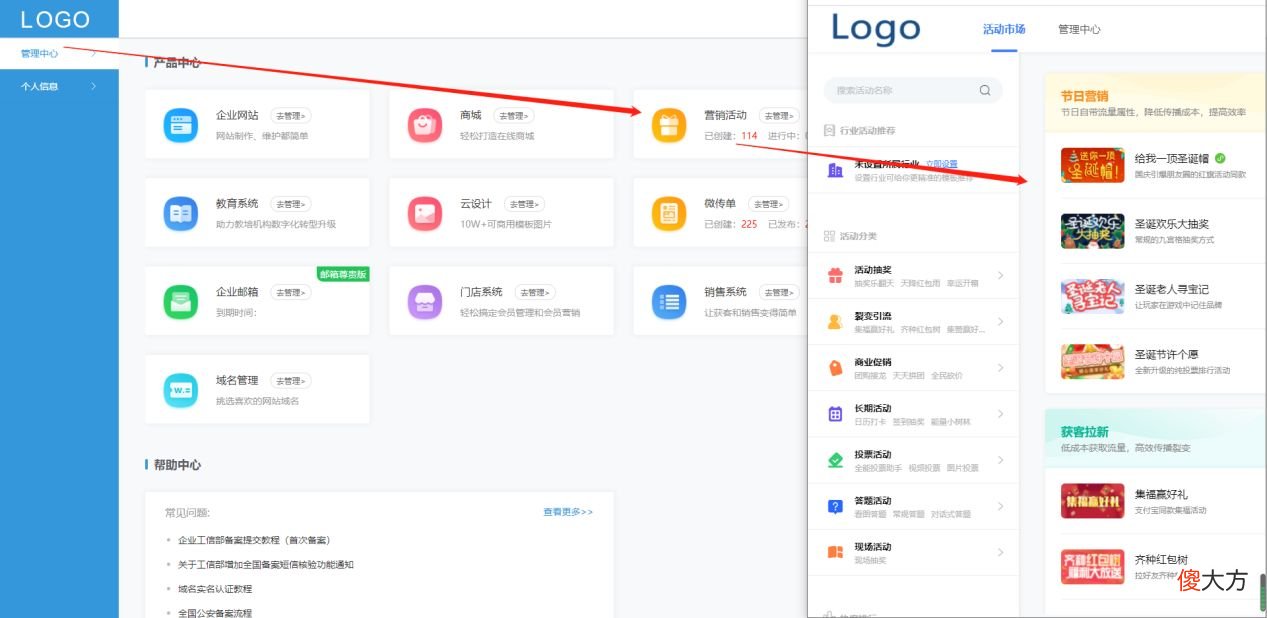
Task: Click the 立即设置 industry link
Action: point(941,164)
